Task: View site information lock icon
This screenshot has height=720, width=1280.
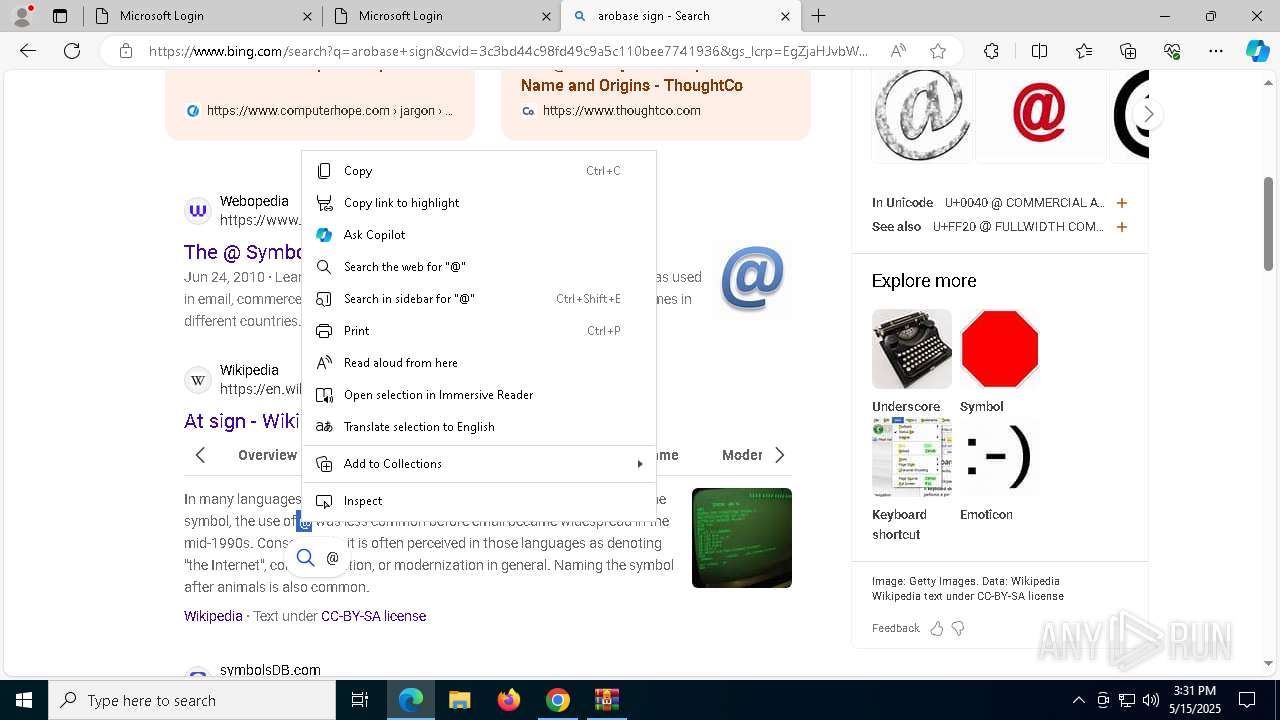Action: point(126,51)
